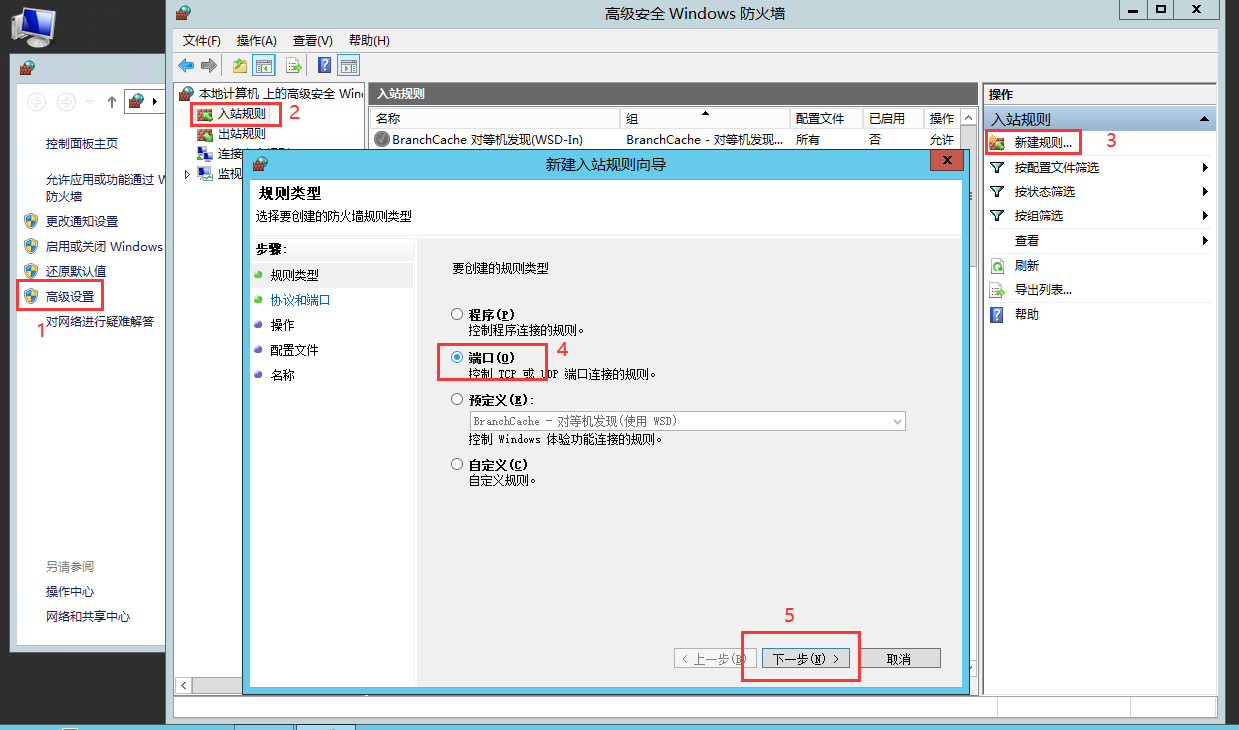The image size is (1239, 730).
Task: Open the 允许应用或功能通过 firewall link
Action: click(x=105, y=188)
